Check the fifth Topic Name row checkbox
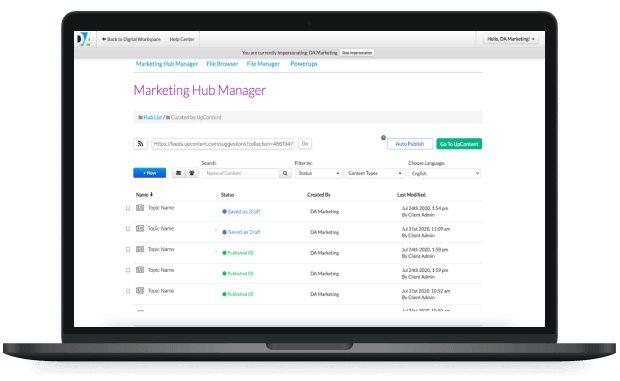The image size is (620, 381). tap(128, 291)
